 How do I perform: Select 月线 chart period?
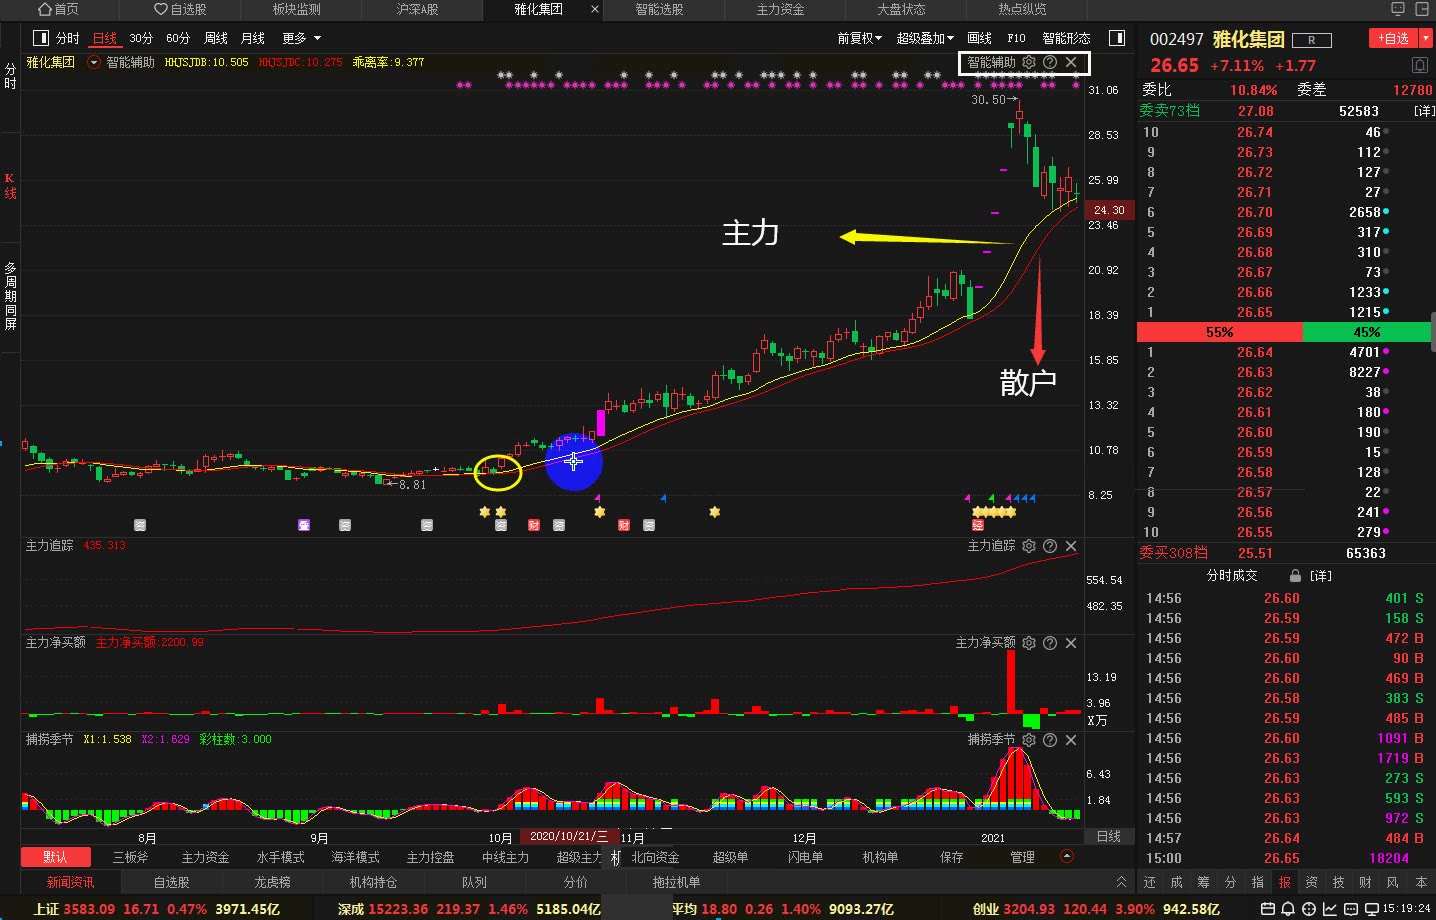(x=253, y=38)
